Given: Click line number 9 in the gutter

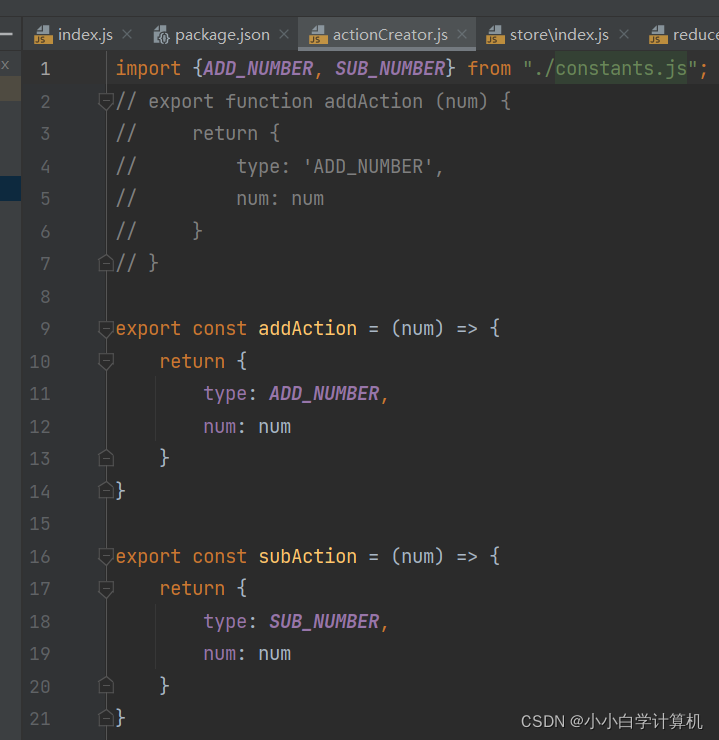Looking at the screenshot, I should point(45,328).
